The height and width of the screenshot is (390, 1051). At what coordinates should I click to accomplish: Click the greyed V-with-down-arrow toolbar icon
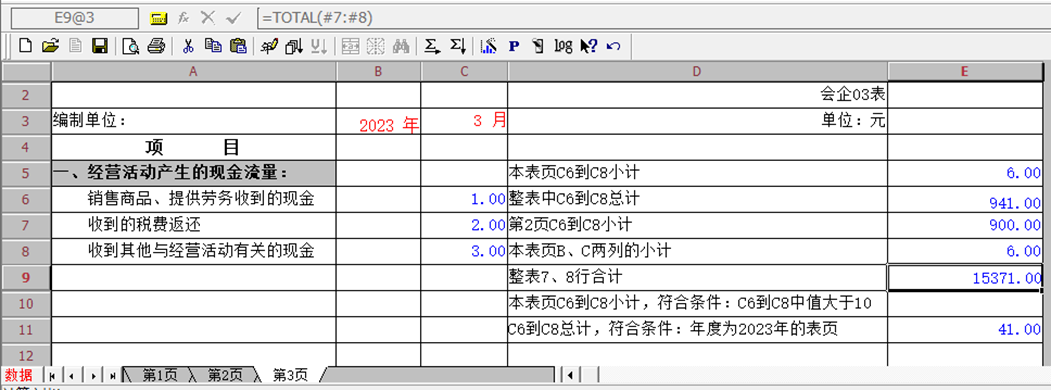pyautogui.click(x=318, y=46)
